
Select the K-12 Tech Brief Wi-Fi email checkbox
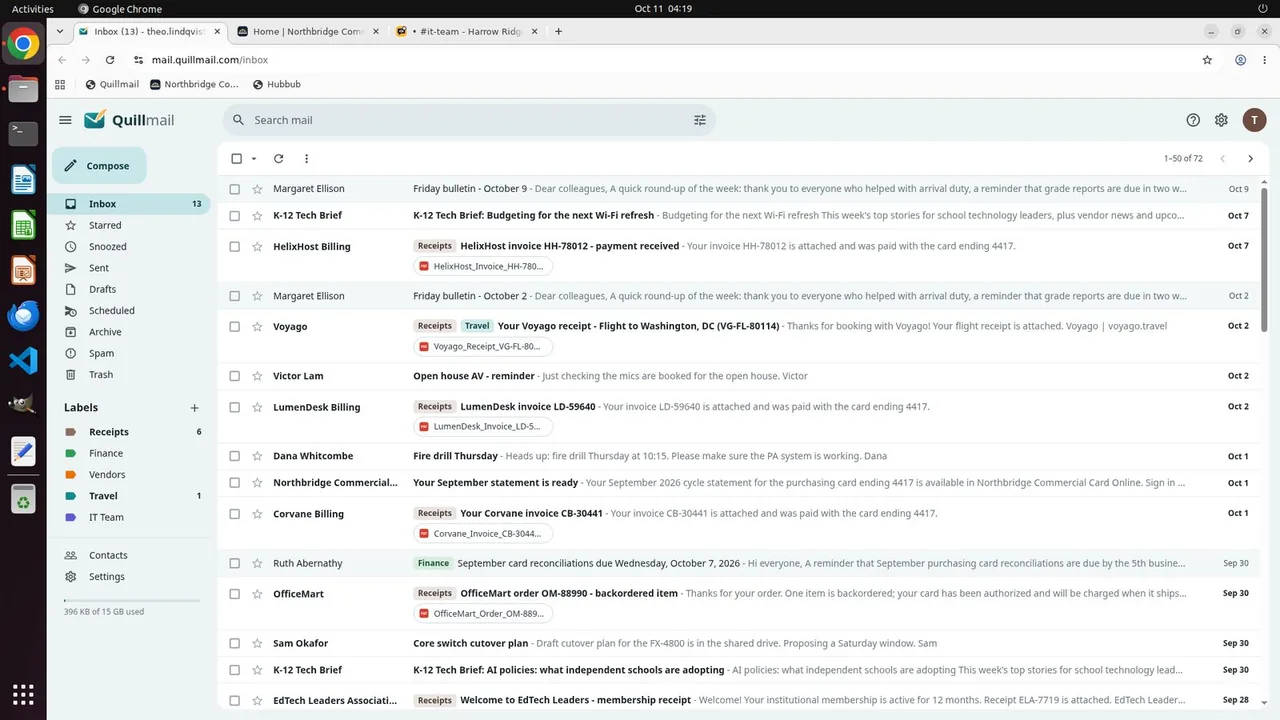(x=235, y=216)
